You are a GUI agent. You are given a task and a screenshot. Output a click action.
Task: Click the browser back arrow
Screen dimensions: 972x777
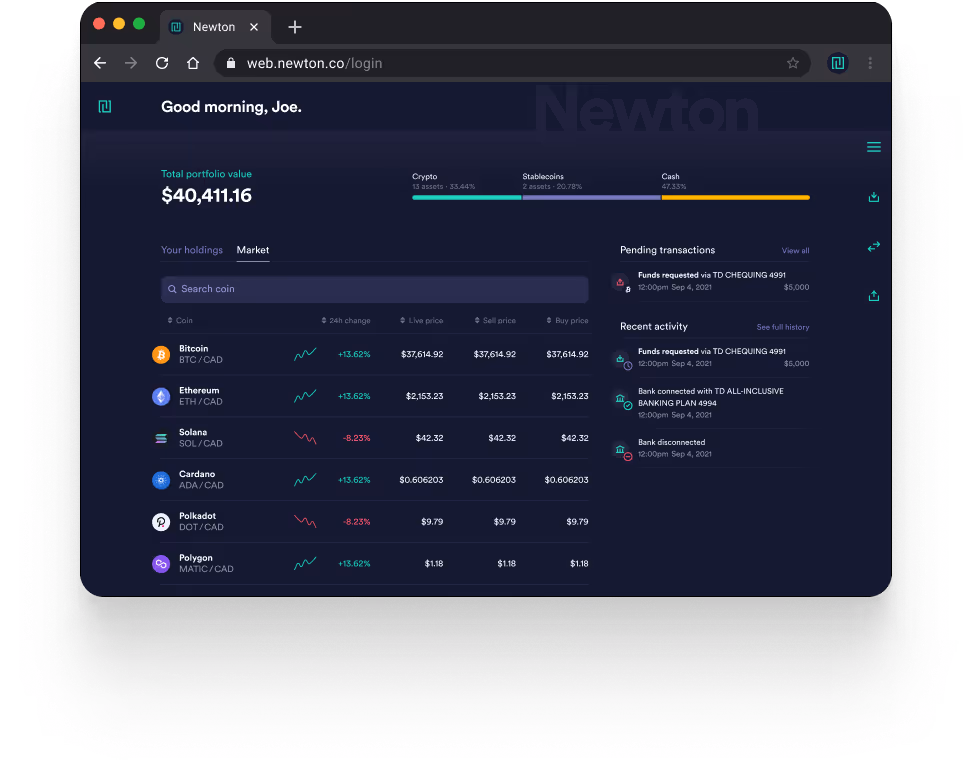coord(100,63)
